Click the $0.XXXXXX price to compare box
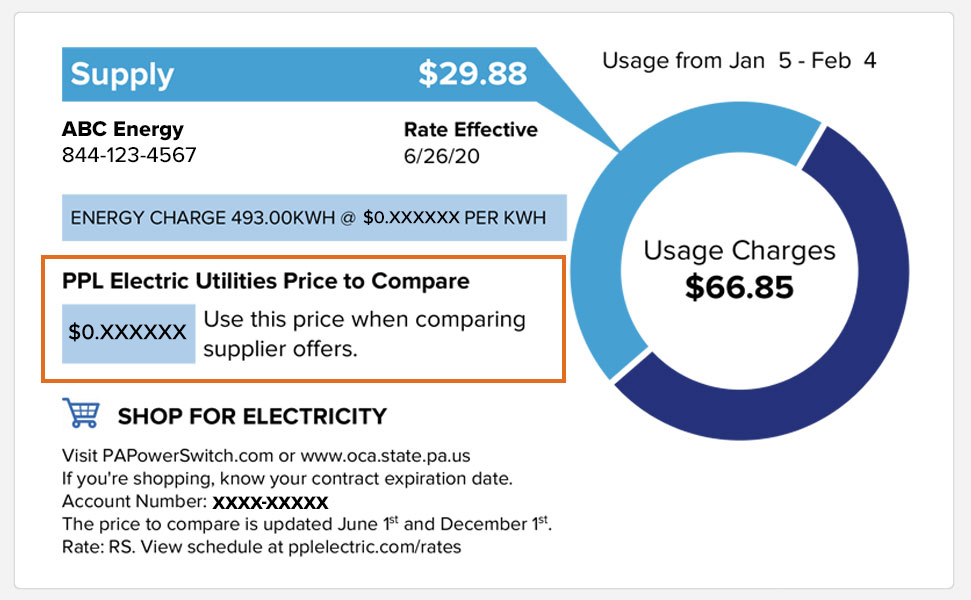Viewport: 971px width, 600px height. pos(128,333)
